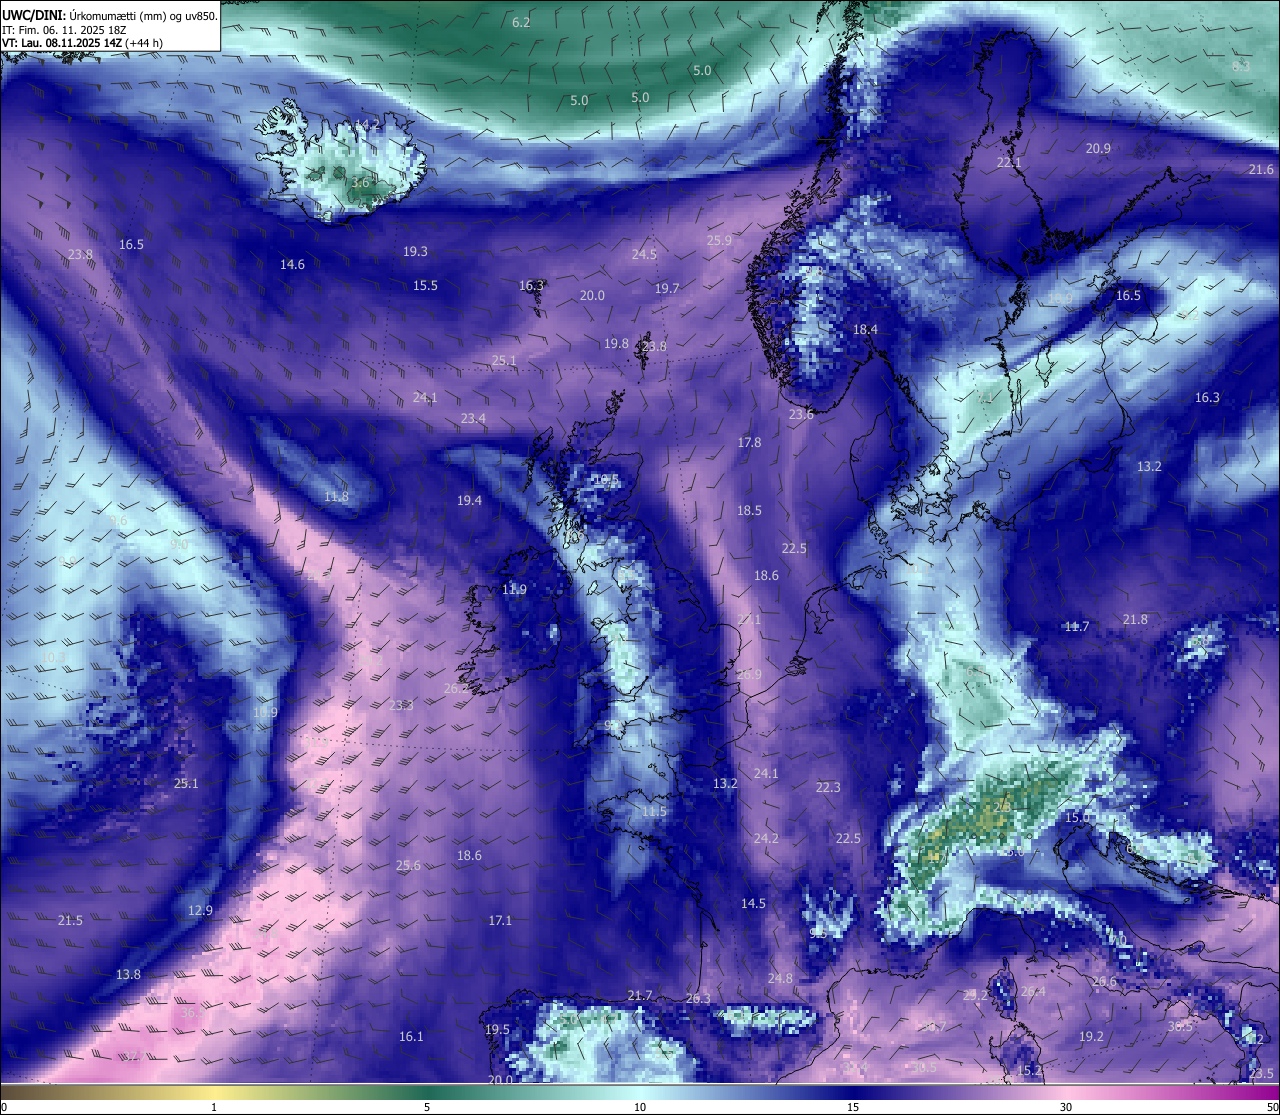Click the '19.5' value over Spain
Viewport: 1280px width, 1115px height.
(x=497, y=1029)
